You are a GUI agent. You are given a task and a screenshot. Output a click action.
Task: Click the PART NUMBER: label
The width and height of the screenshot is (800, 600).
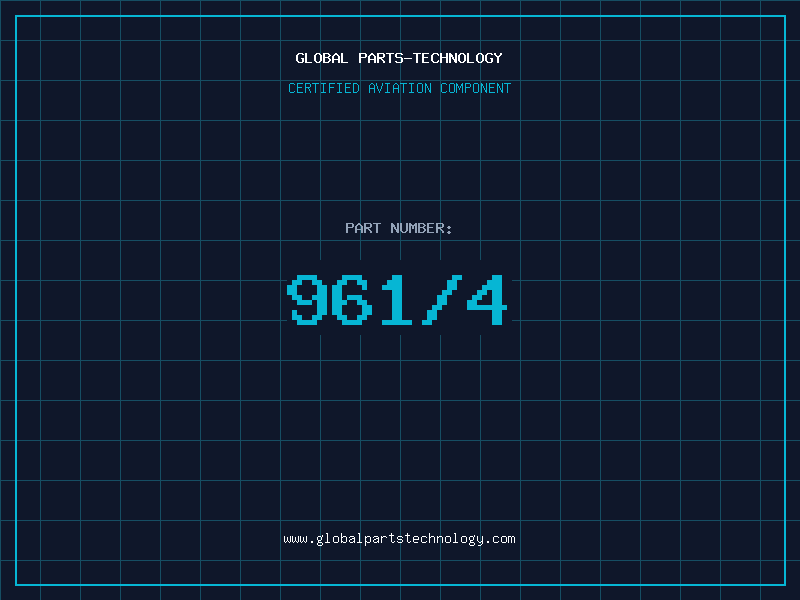(398, 228)
